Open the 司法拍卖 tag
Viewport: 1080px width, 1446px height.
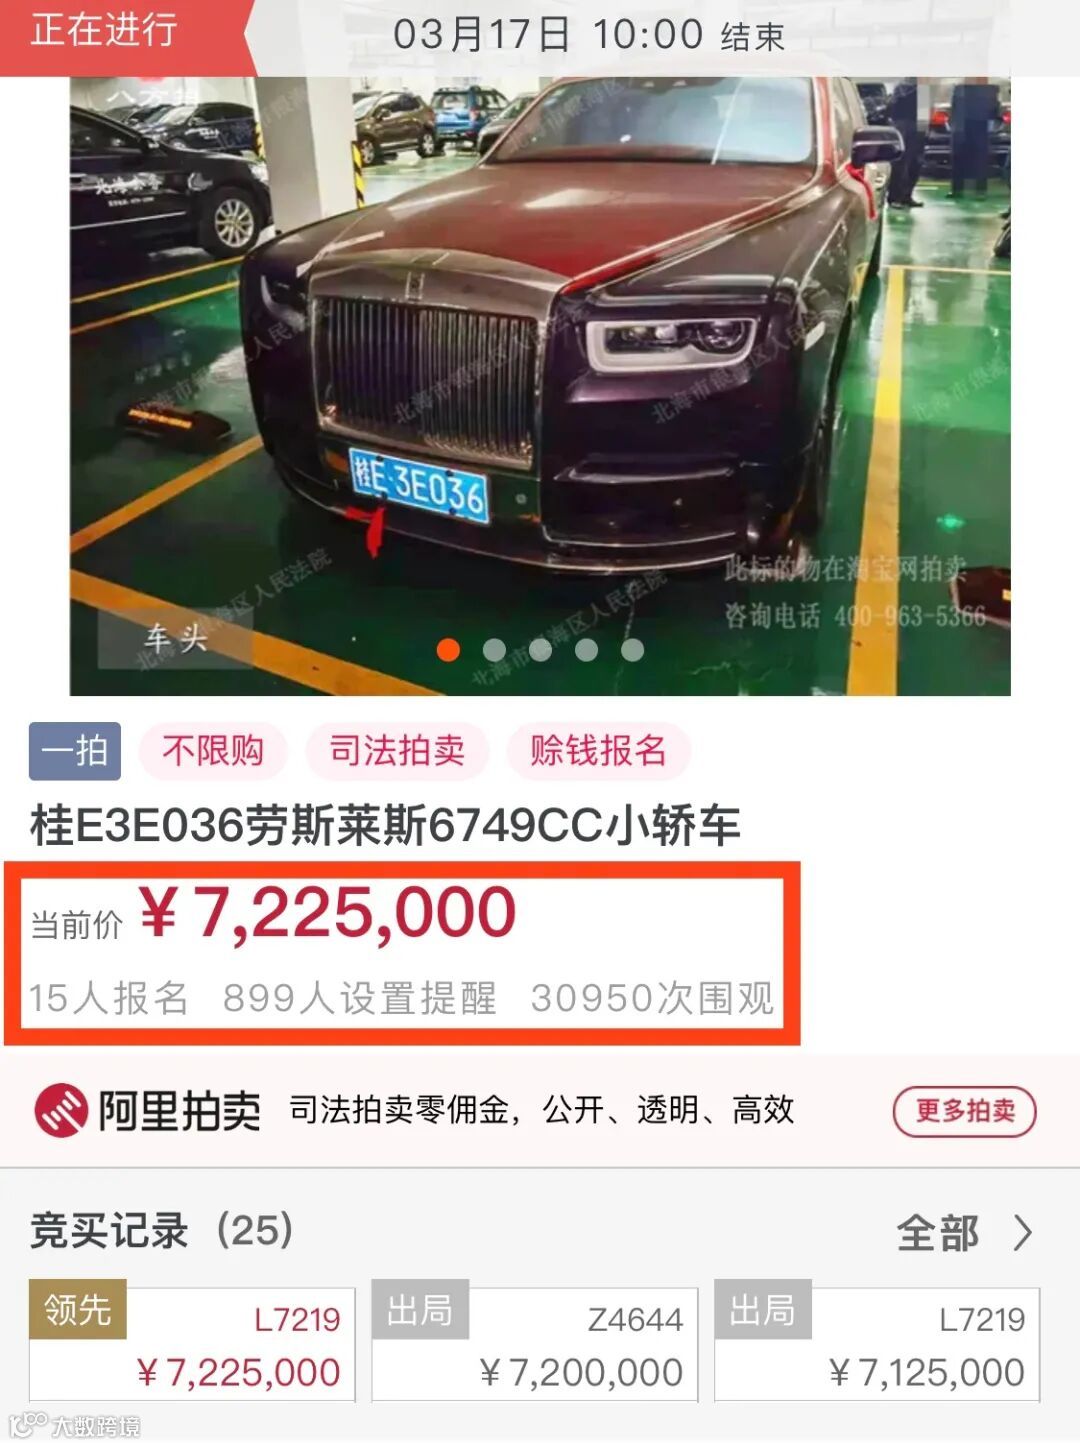(397, 751)
